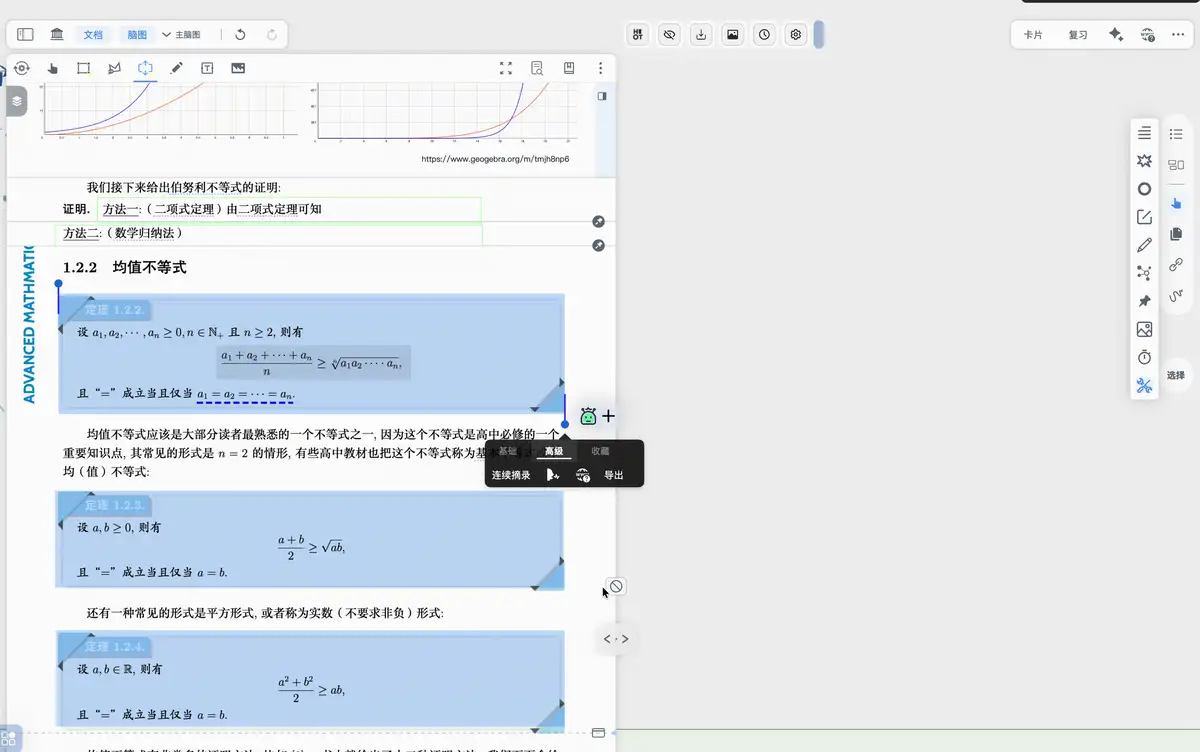Image resolution: width=1200 pixels, height=752 pixels.
Task: Click the outline list icon in far-right column
Action: tap(1176, 134)
